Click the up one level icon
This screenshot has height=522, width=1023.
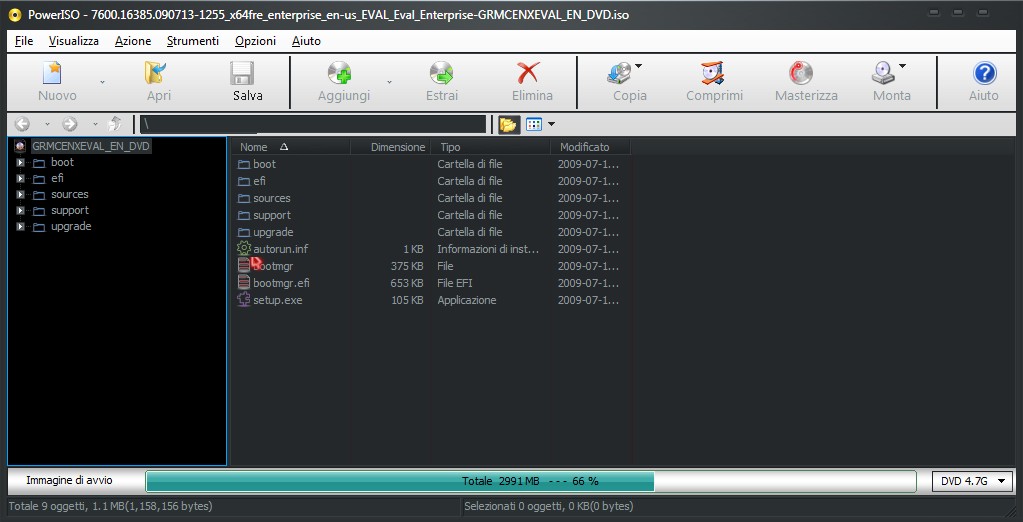point(115,124)
